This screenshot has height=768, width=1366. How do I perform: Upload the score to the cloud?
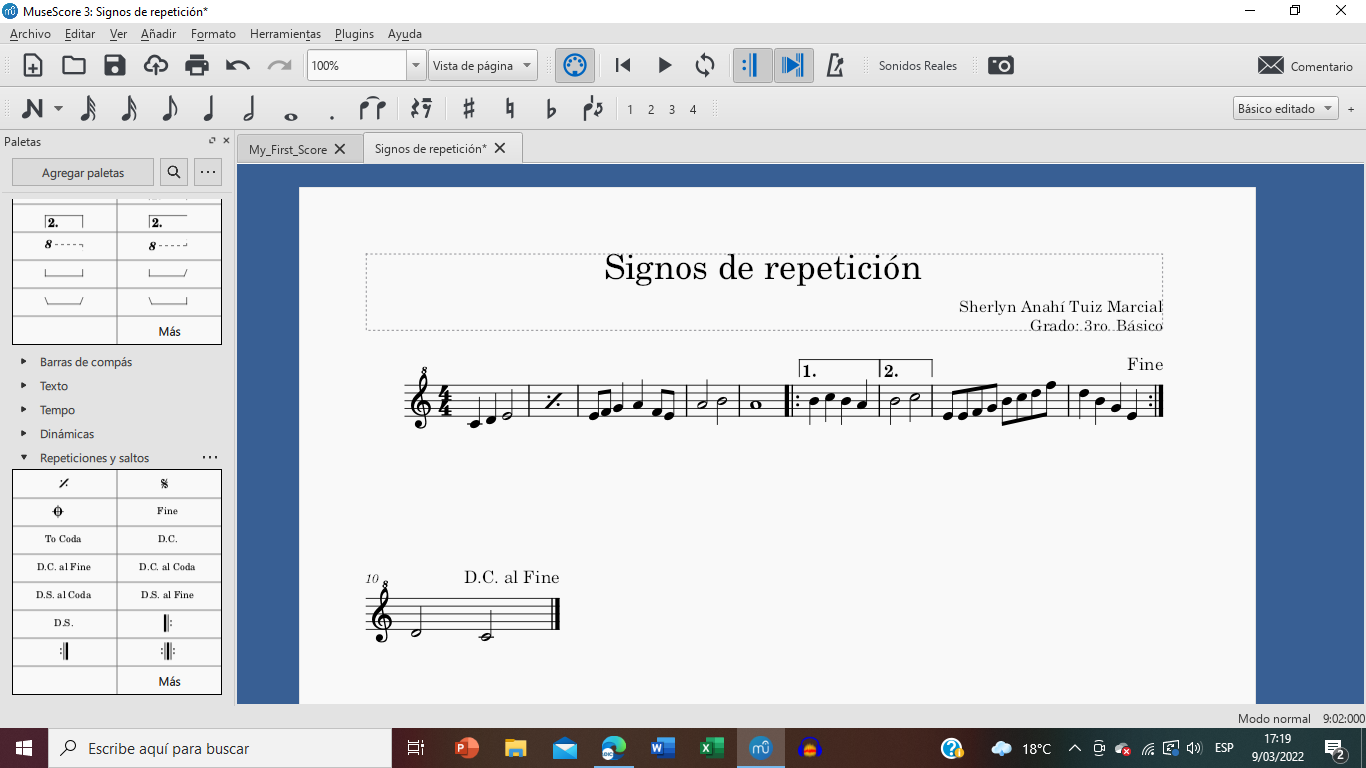(x=156, y=66)
